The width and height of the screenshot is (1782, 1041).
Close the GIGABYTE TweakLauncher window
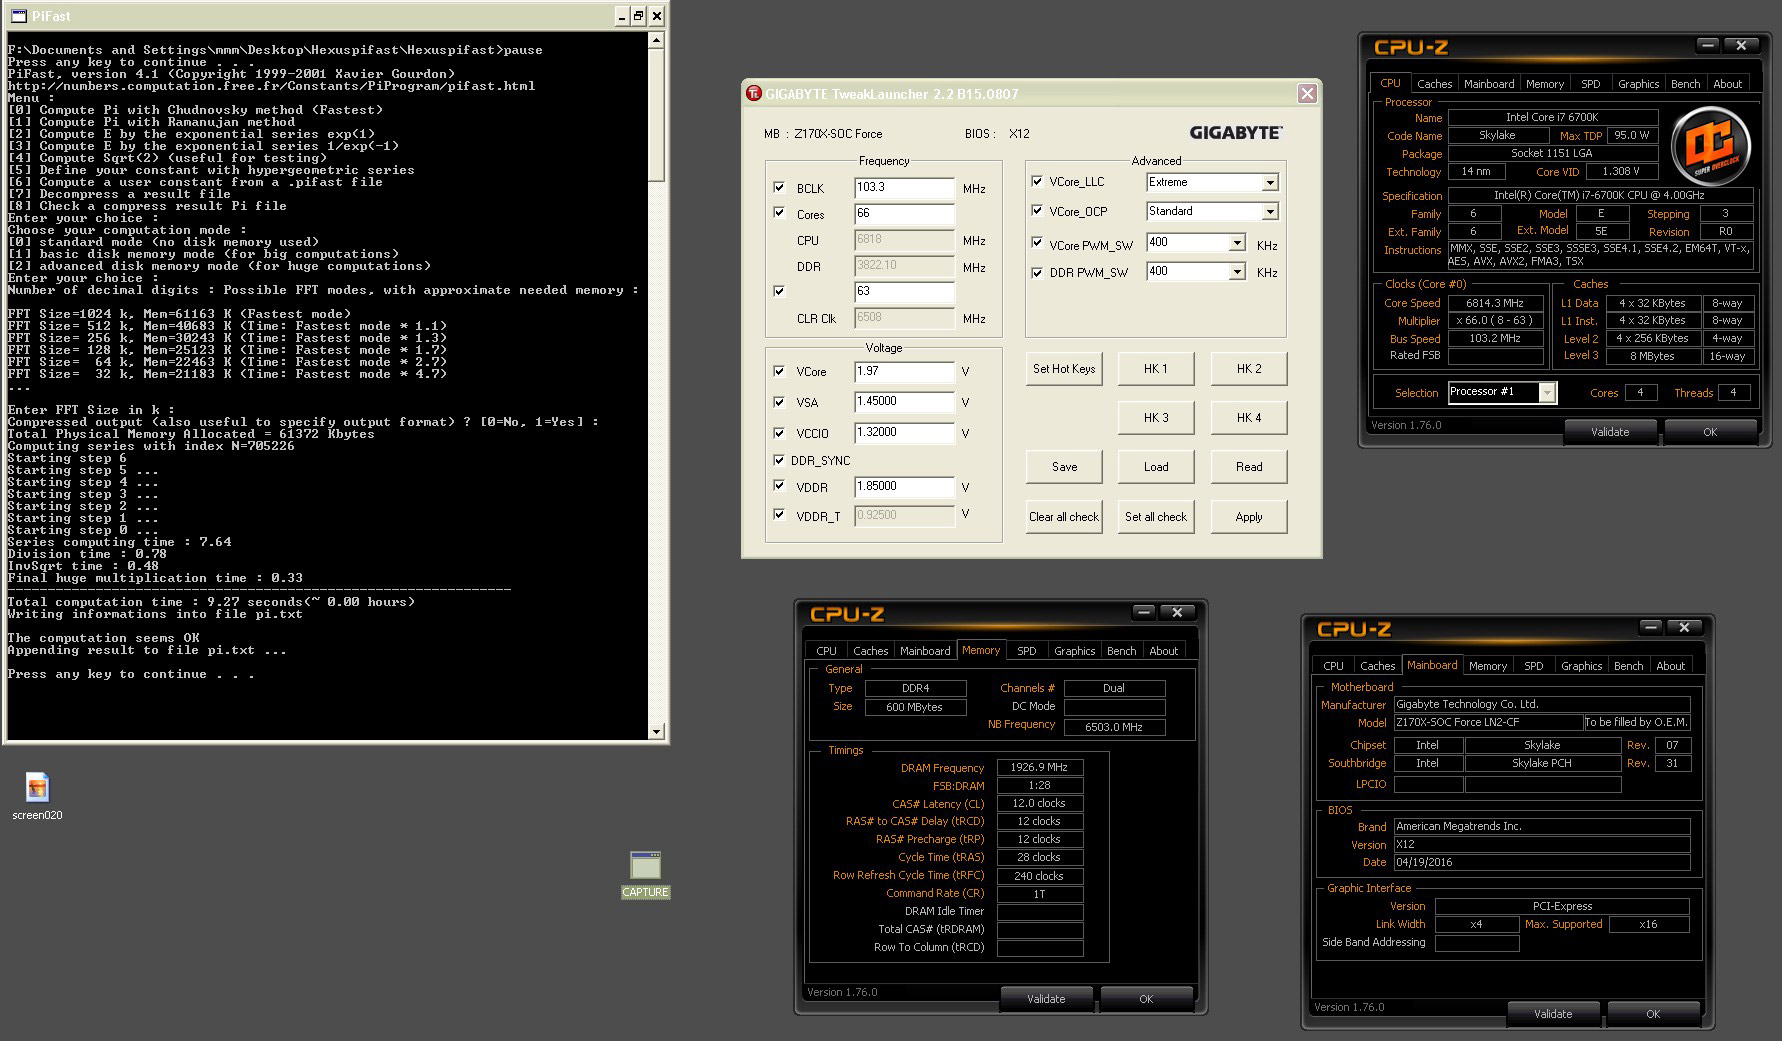point(1306,94)
